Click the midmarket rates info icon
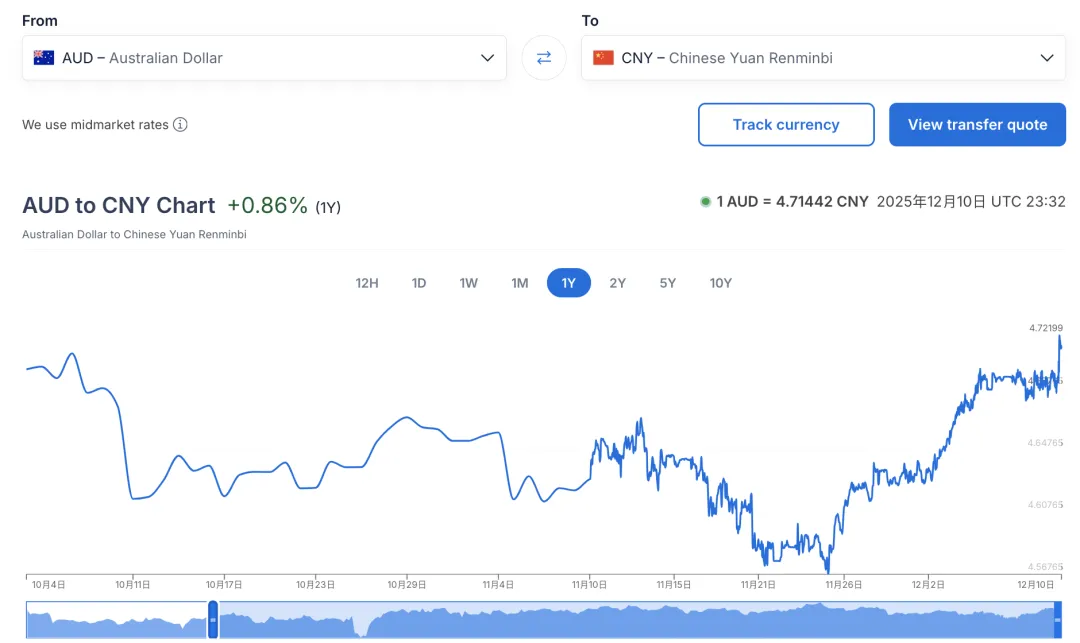1080x643 pixels. point(180,125)
